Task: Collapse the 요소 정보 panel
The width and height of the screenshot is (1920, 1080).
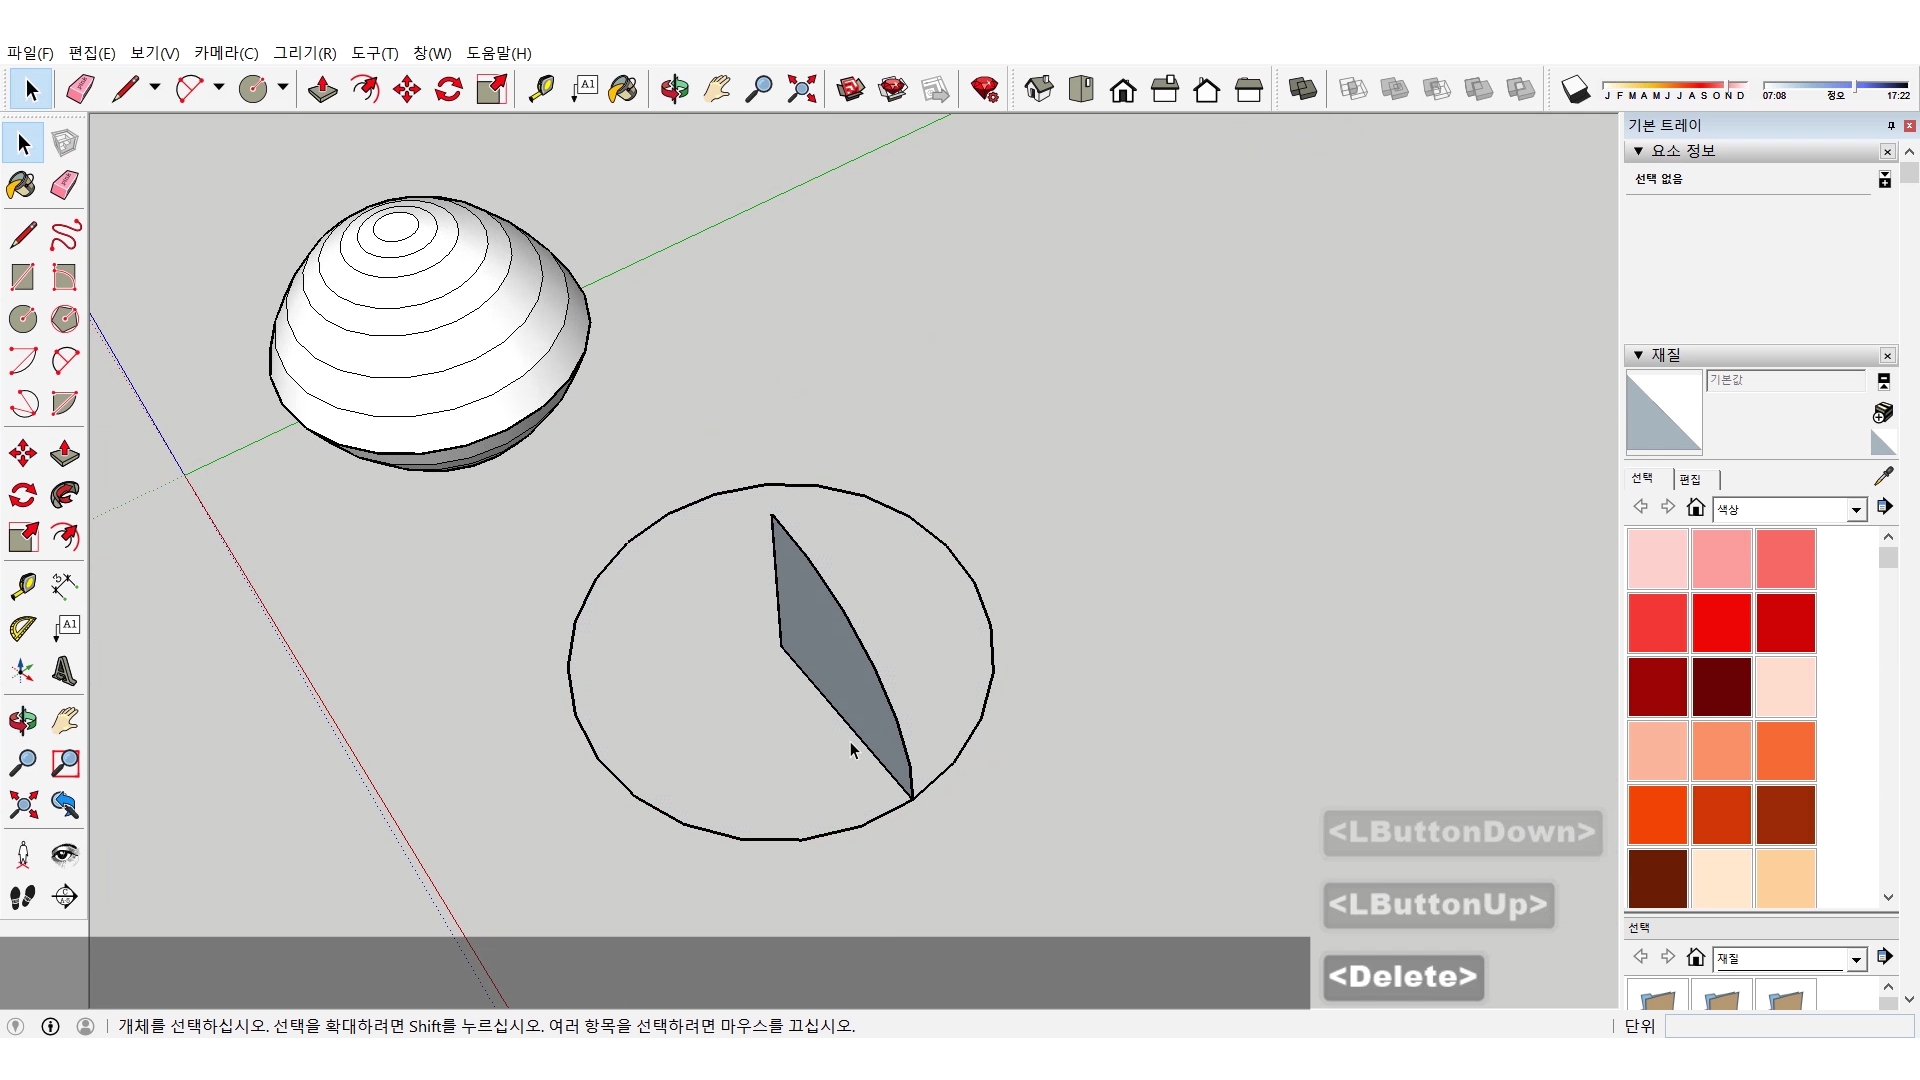Action: coord(1638,151)
